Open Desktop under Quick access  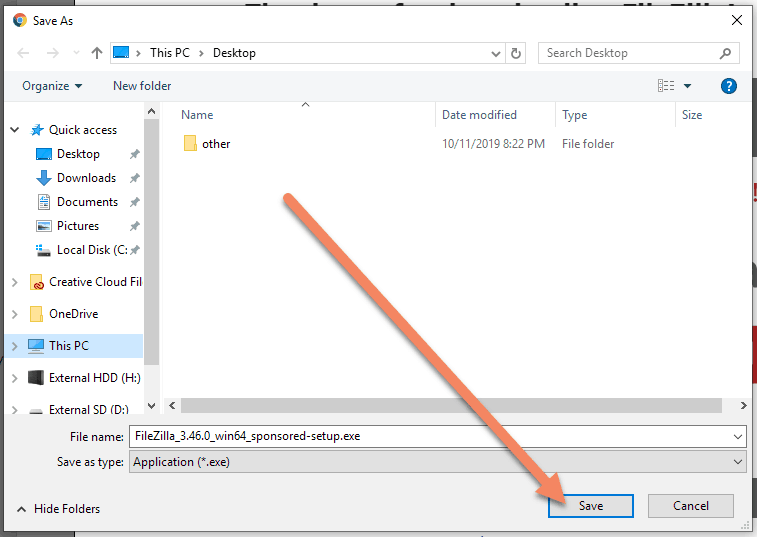click(x=78, y=154)
